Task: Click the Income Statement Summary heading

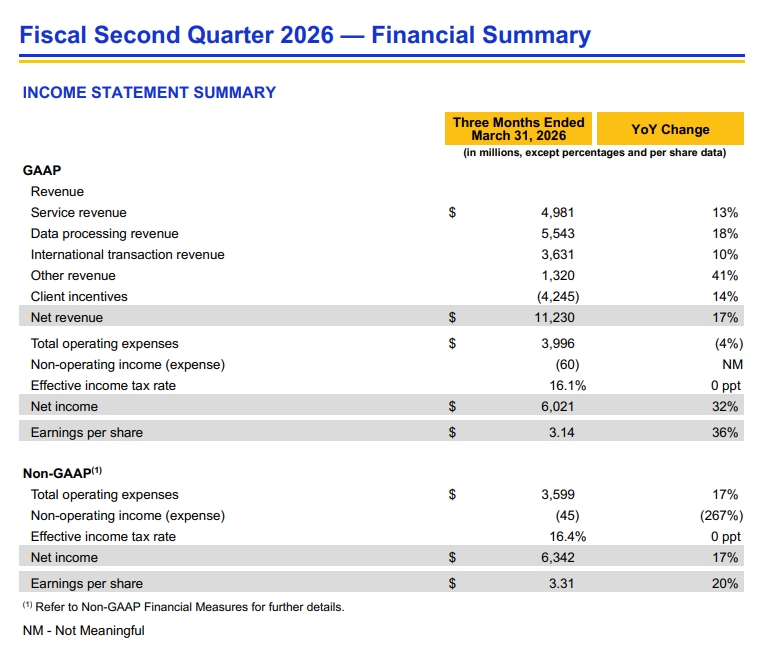Action: (149, 92)
